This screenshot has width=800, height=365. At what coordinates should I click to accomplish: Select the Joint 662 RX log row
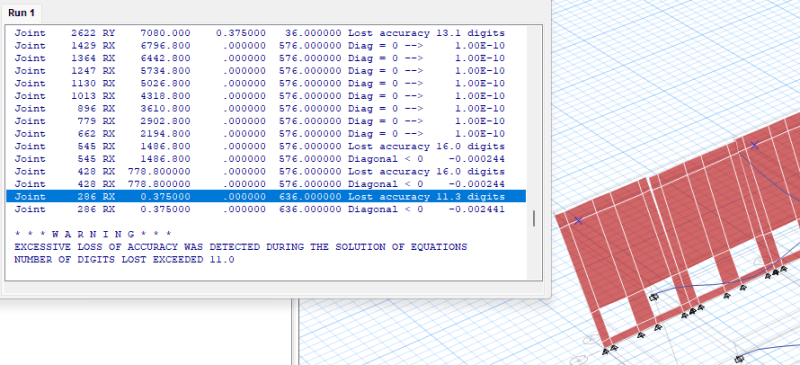(x=260, y=134)
